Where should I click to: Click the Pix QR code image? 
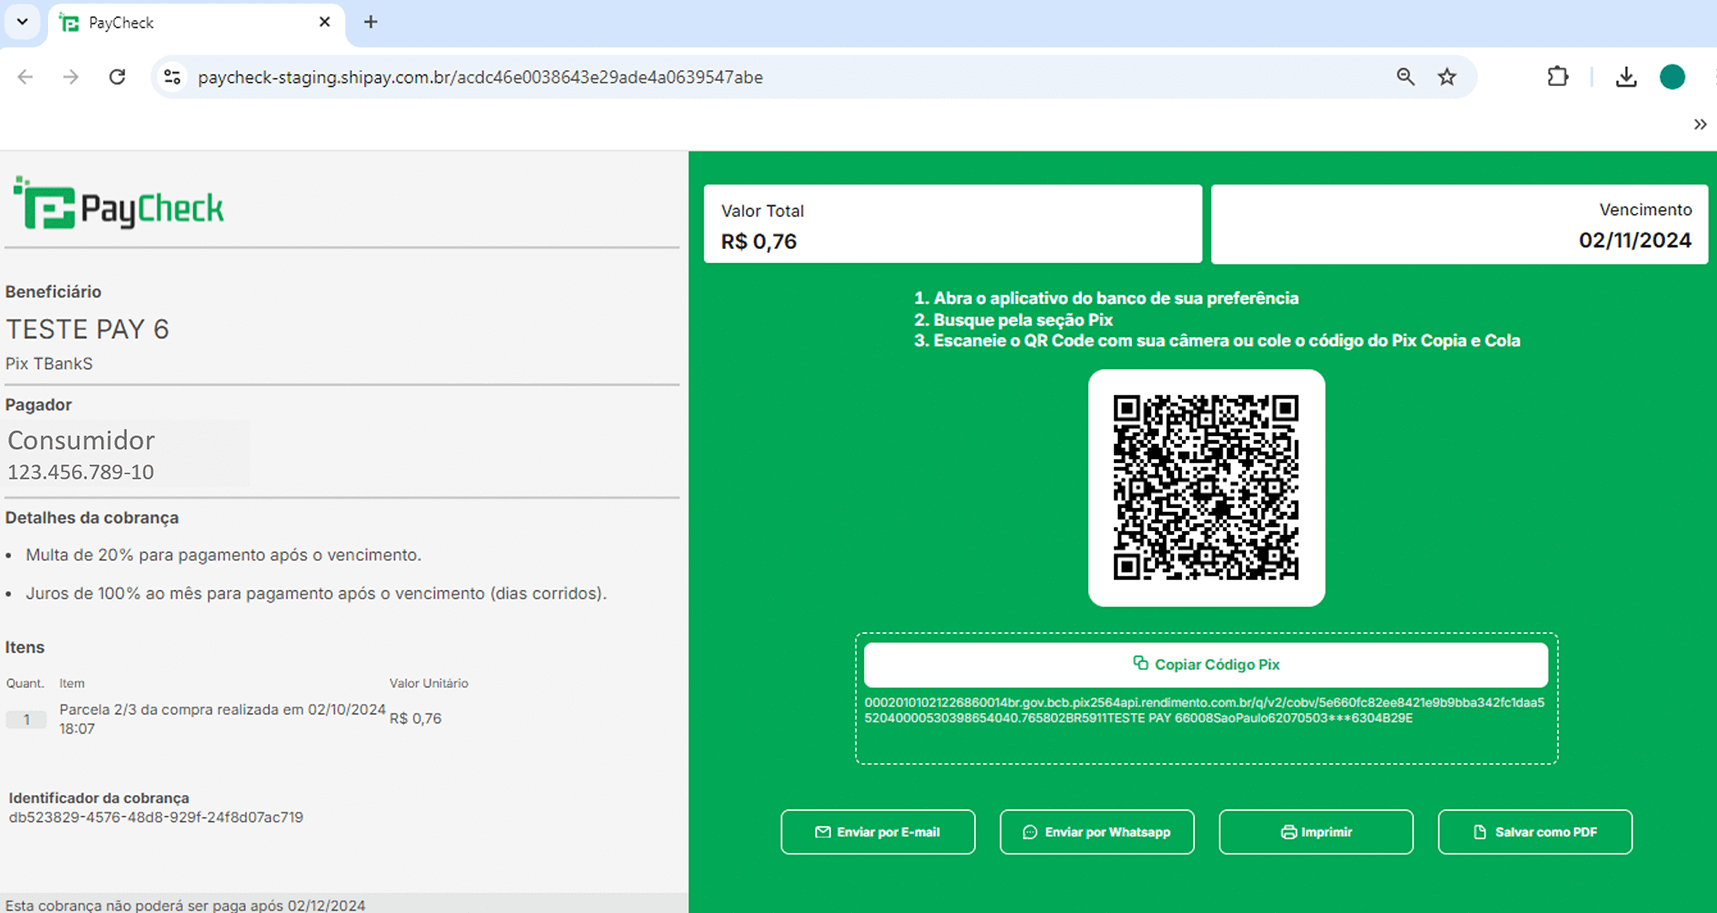click(1206, 488)
